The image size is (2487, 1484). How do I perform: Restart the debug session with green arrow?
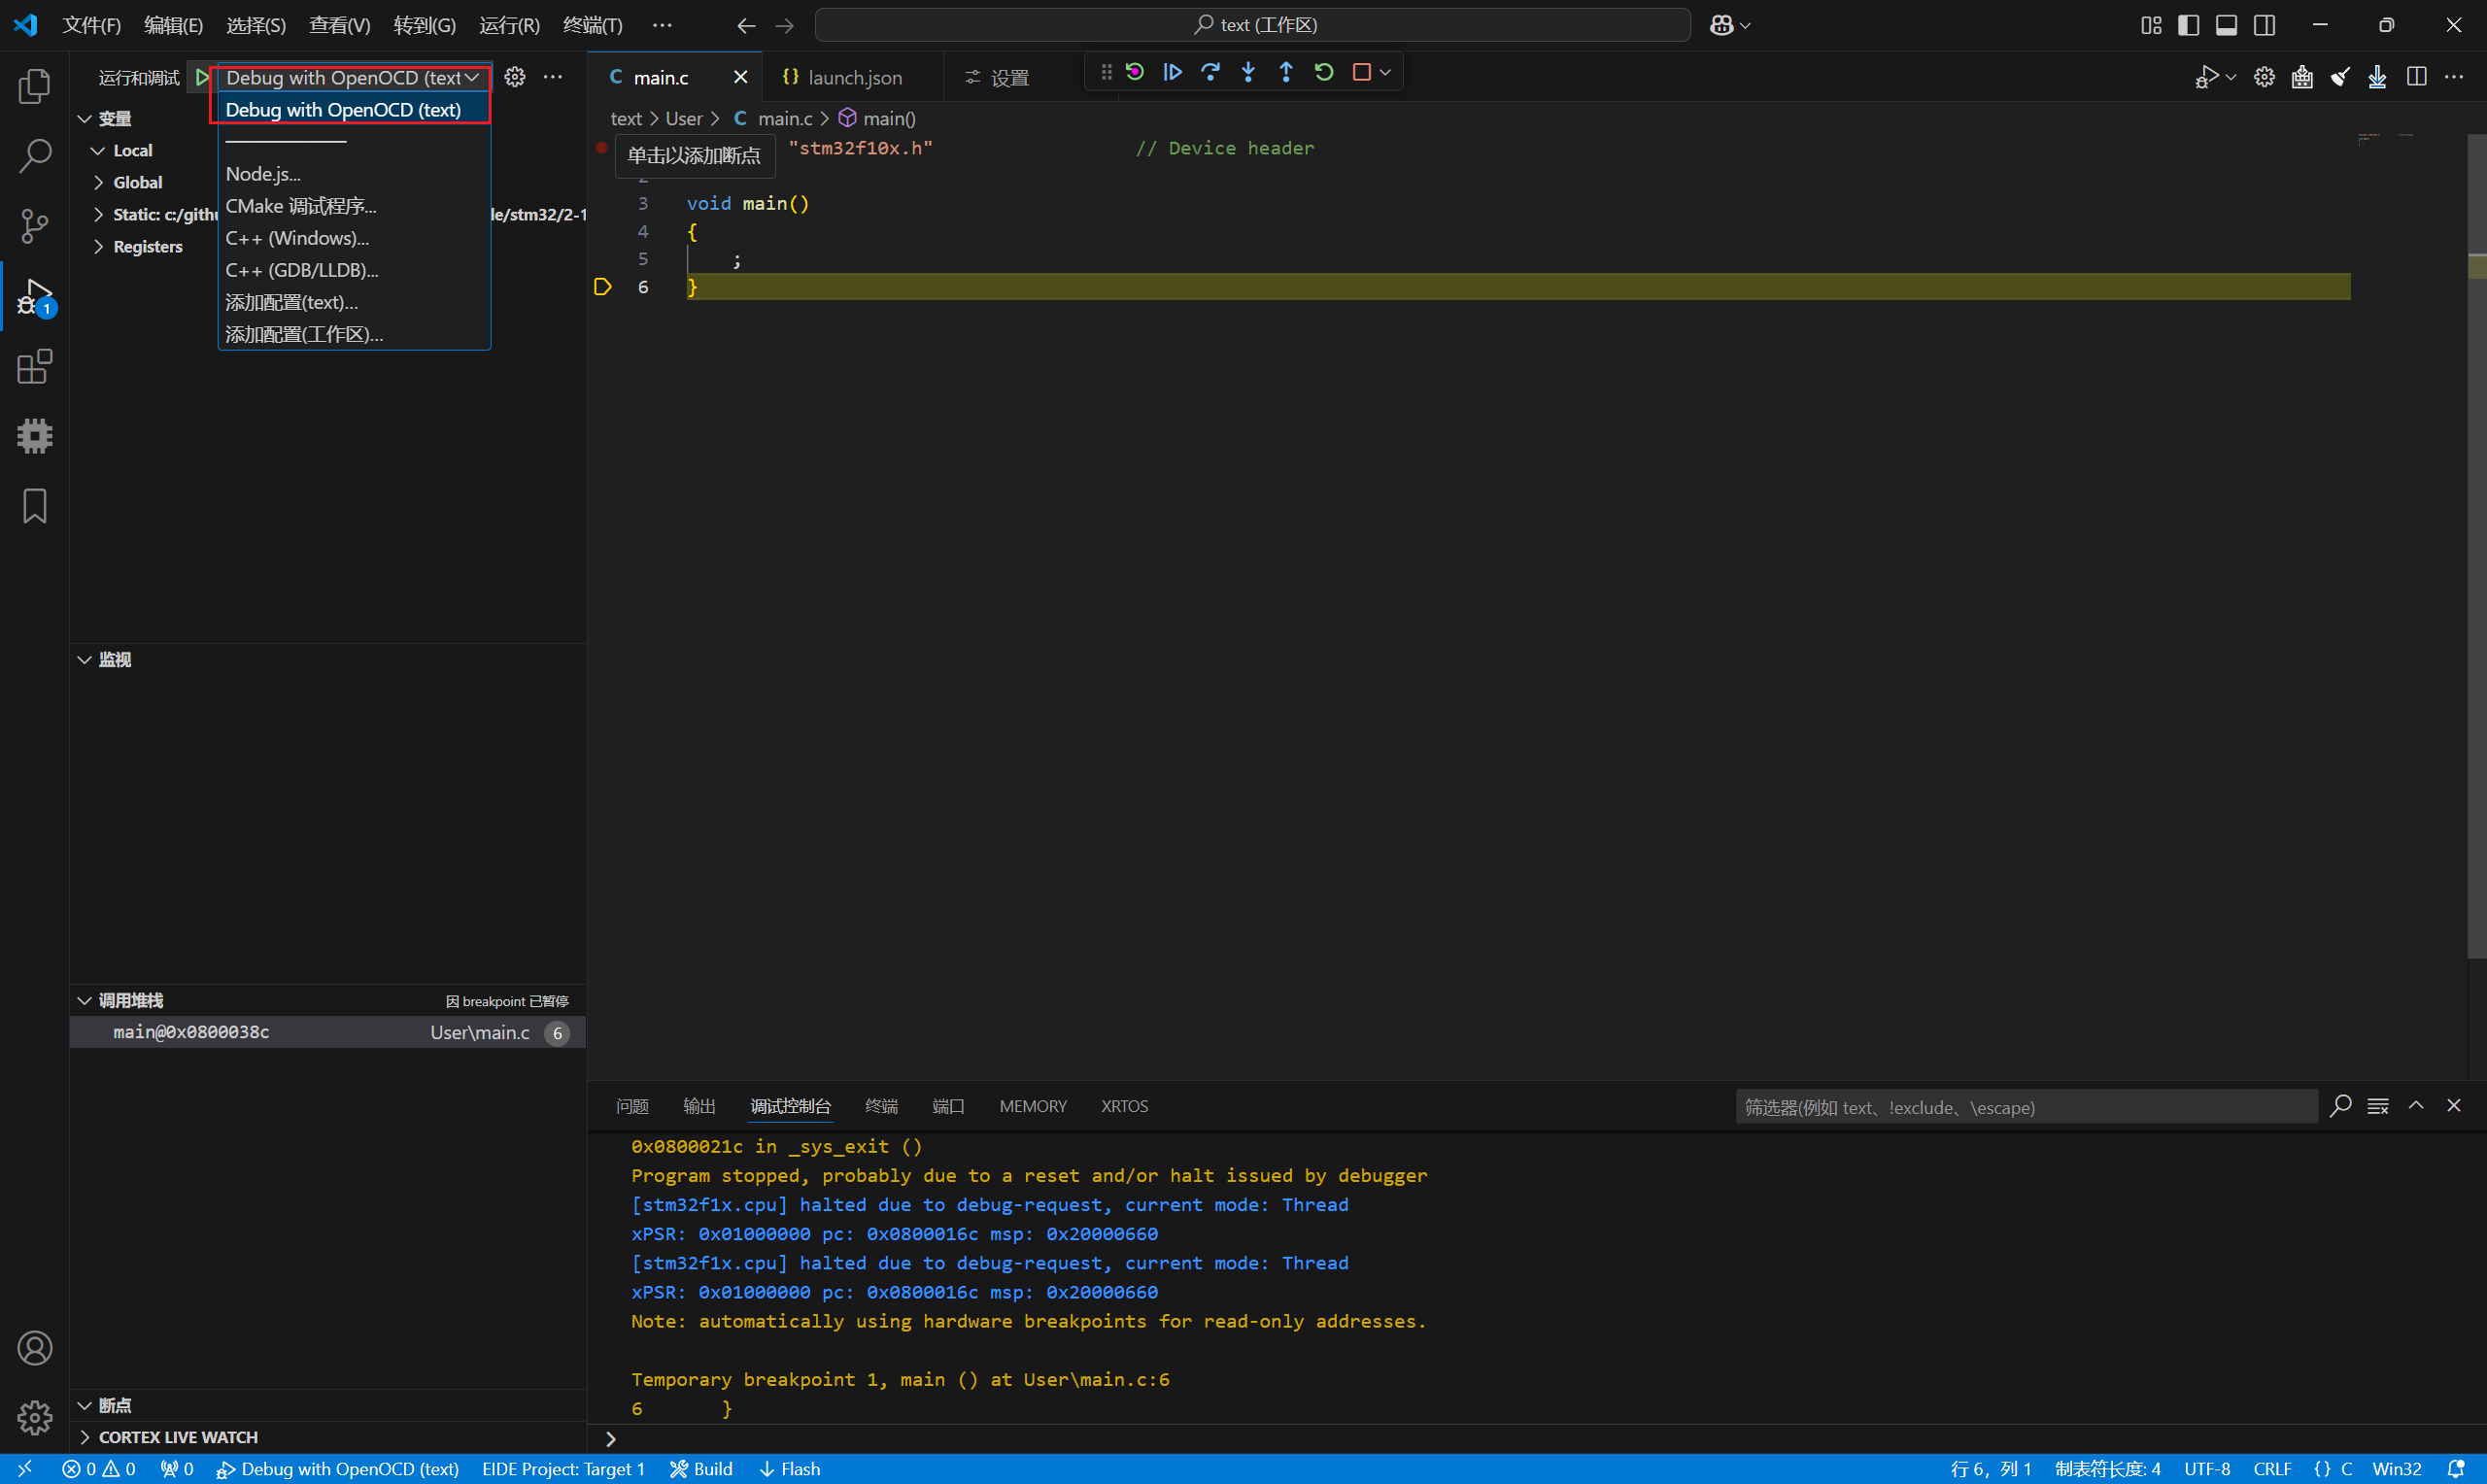1324,72
